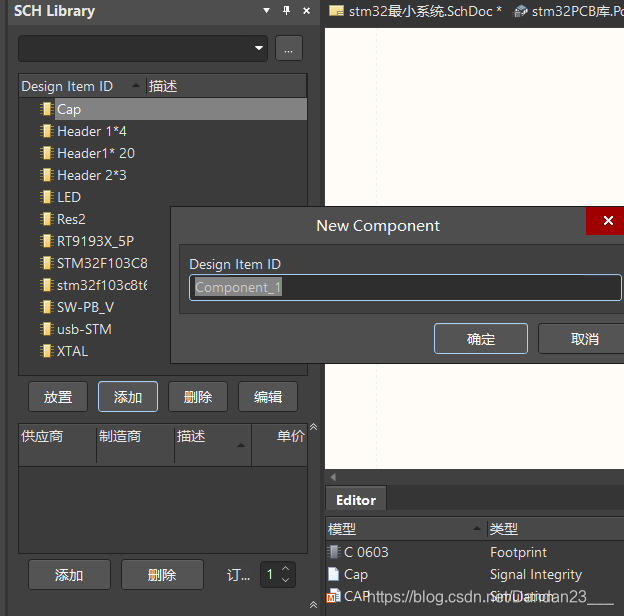Viewport: 624px width, 616px height.
Task: Click the 删除 button below the component list
Action: pyautogui.click(x=198, y=397)
